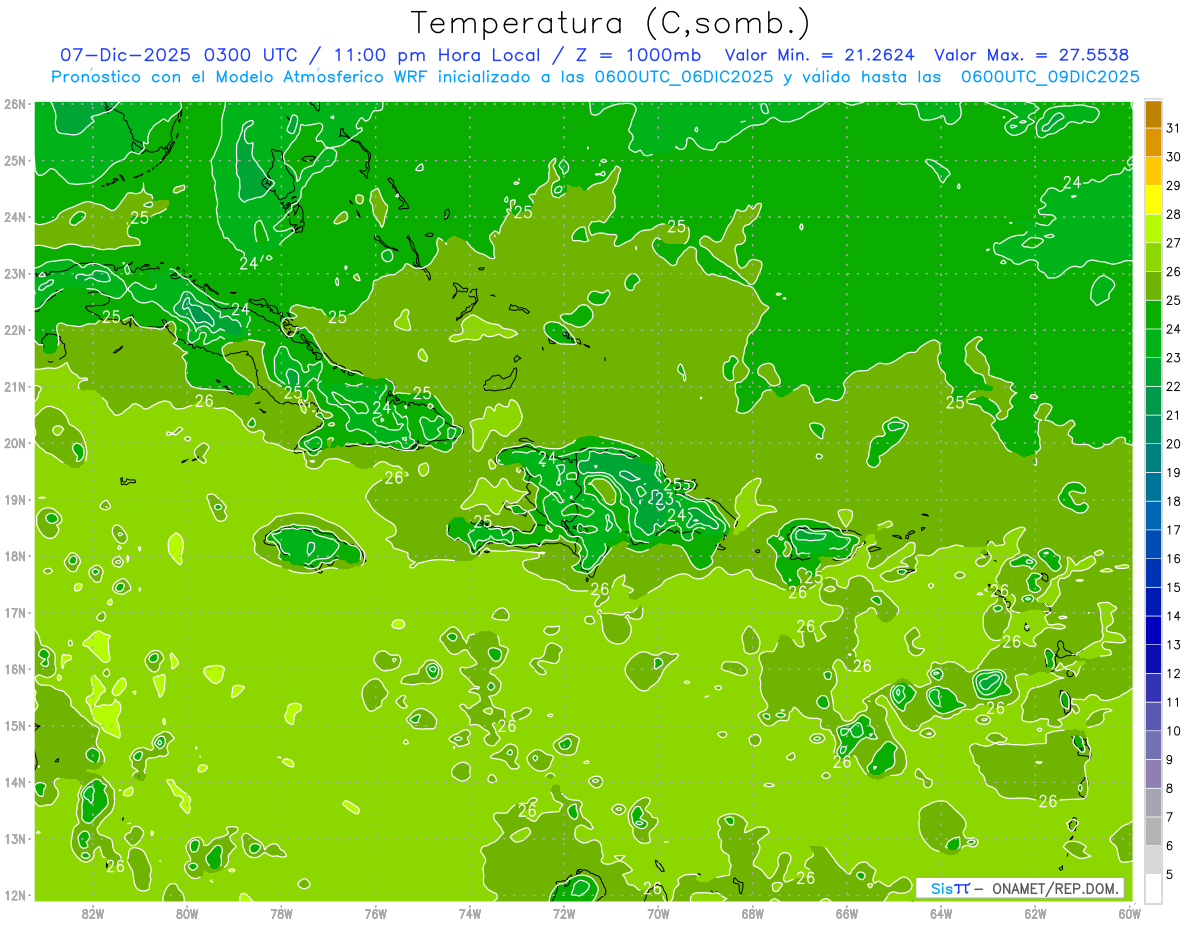Click the legend scale label "18"
This screenshot has width=1200, height=927.
(x=1174, y=501)
